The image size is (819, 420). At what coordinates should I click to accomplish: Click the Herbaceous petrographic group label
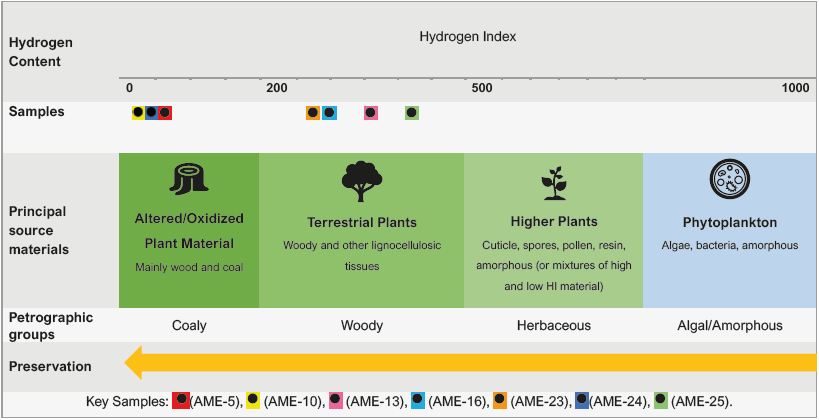point(553,325)
